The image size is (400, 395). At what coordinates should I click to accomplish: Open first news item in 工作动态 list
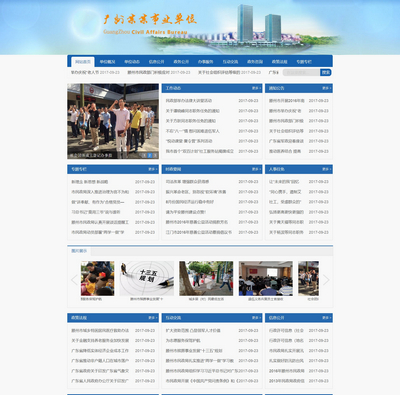[189, 101]
